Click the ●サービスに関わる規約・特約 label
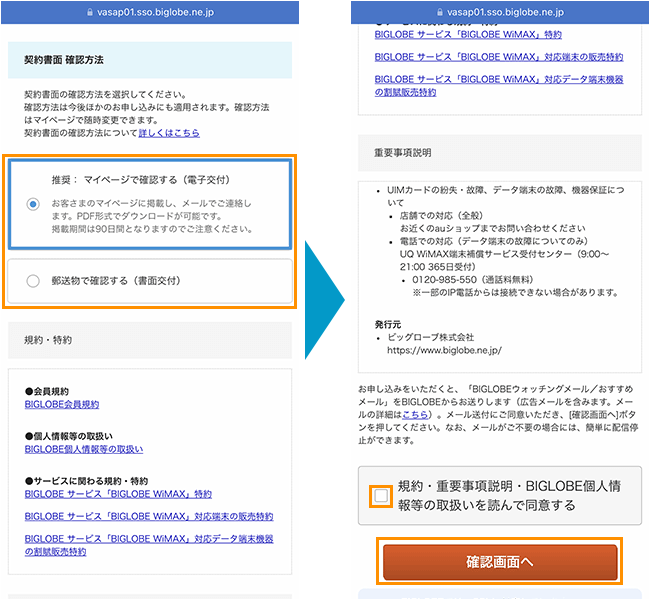 [x=86, y=481]
